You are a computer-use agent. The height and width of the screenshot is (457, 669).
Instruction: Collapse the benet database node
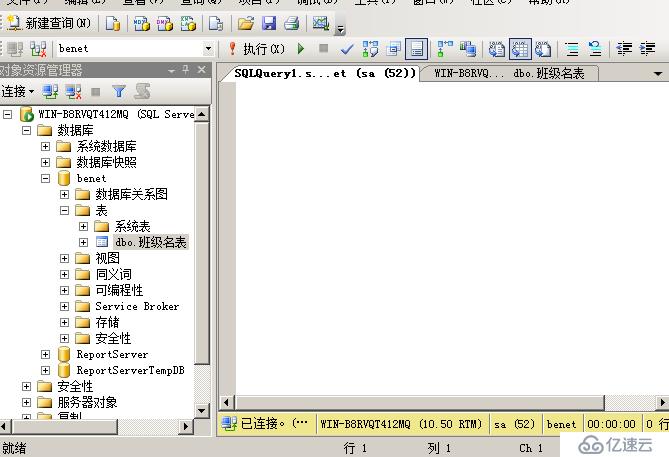pyautogui.click(x=45, y=178)
